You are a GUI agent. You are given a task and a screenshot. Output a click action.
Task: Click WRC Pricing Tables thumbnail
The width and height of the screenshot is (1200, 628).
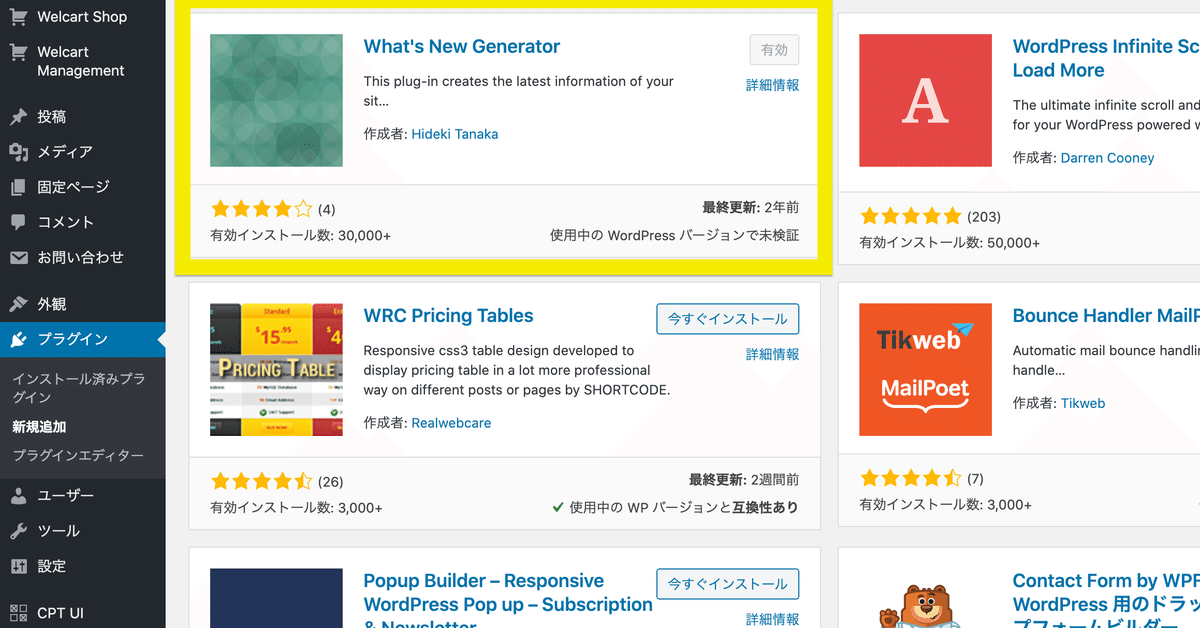point(276,370)
